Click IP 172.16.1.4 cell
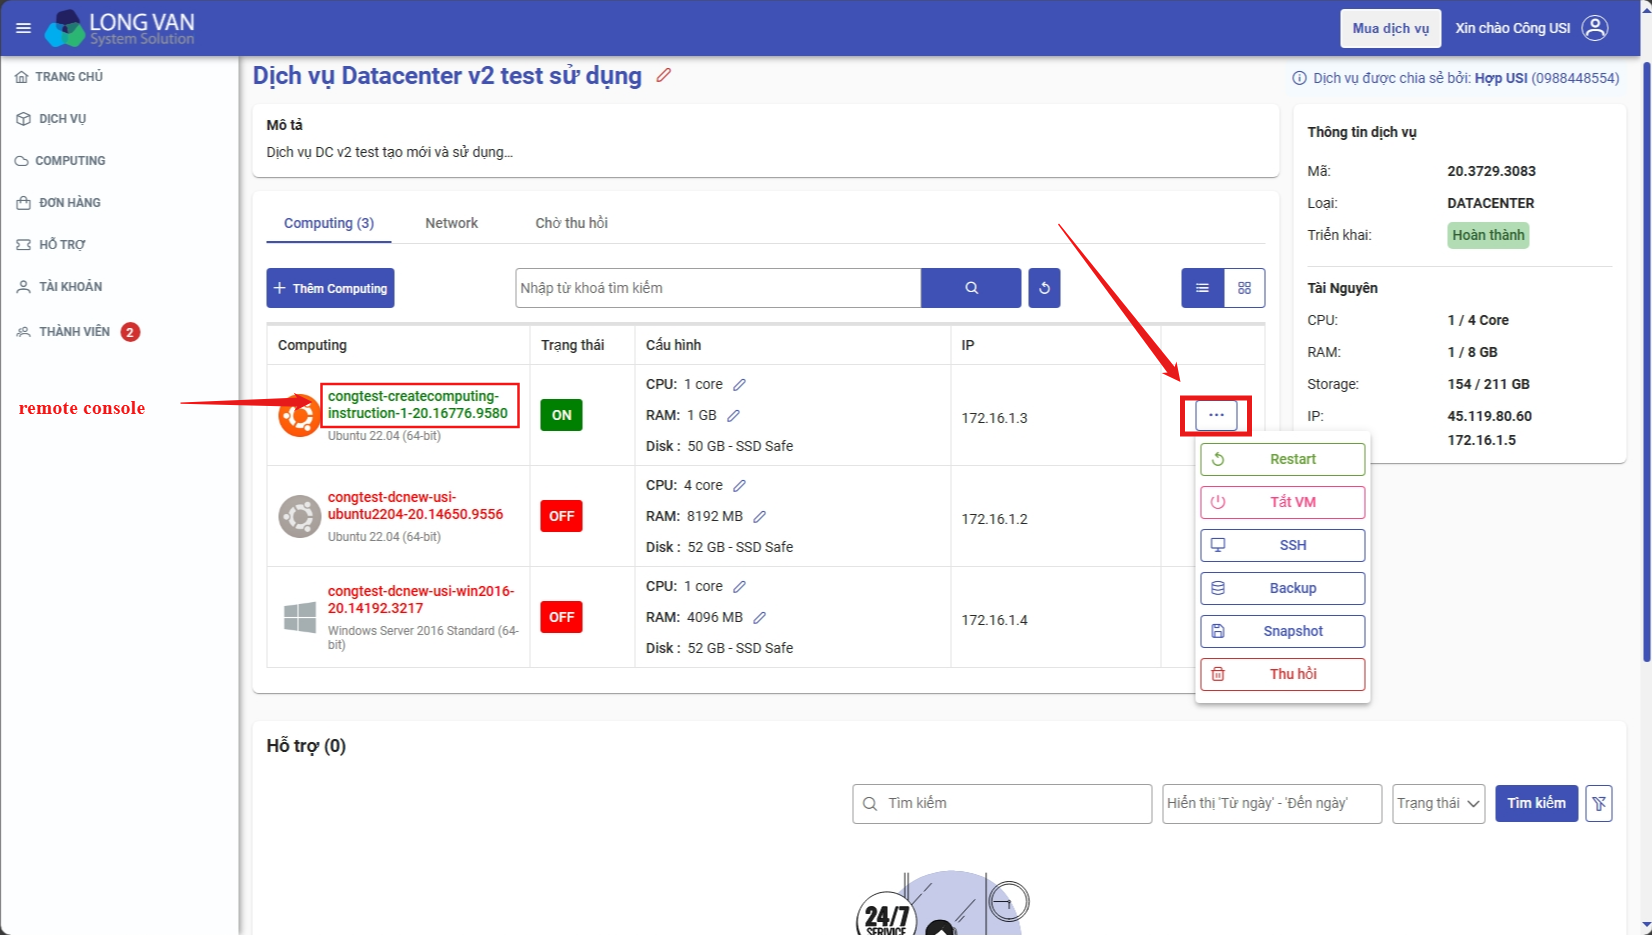This screenshot has width=1652, height=935. [x=994, y=620]
